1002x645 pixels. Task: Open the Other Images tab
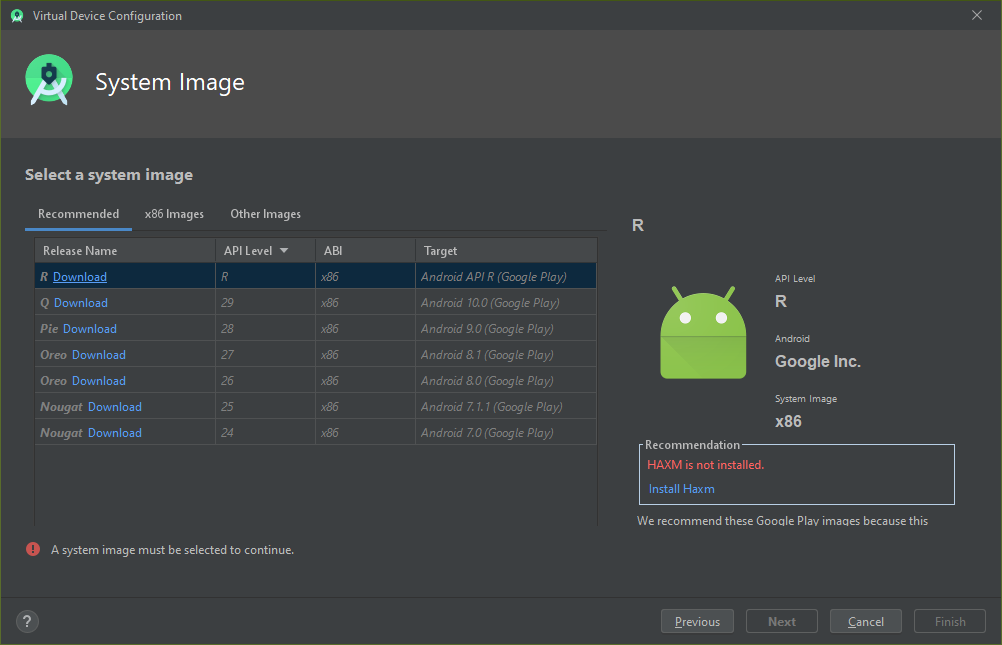[265, 214]
